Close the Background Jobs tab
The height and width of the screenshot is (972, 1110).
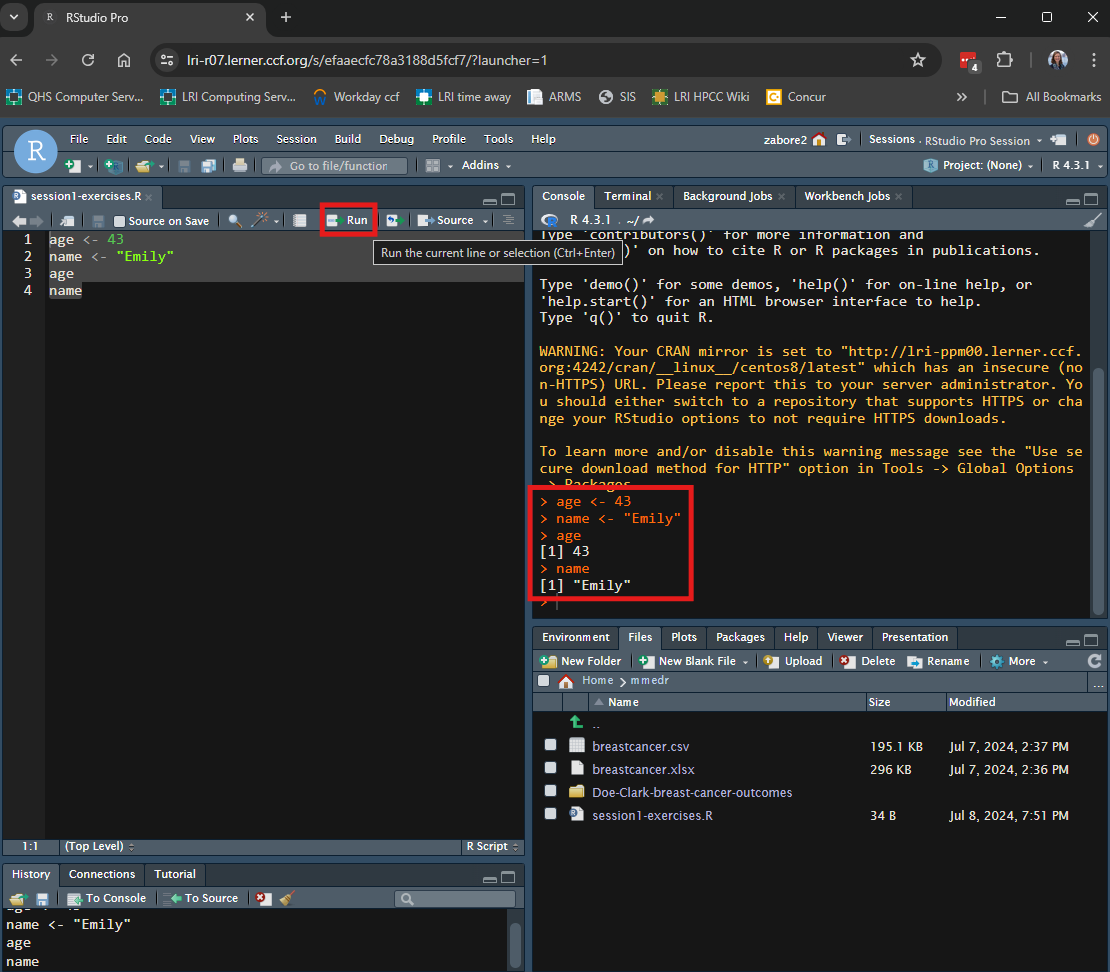point(782,197)
